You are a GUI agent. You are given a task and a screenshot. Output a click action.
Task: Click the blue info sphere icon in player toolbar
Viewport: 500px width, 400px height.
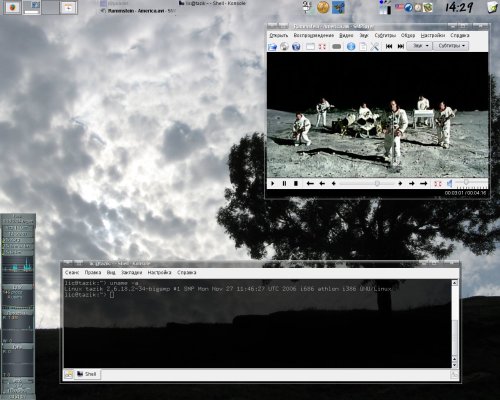(x=351, y=46)
